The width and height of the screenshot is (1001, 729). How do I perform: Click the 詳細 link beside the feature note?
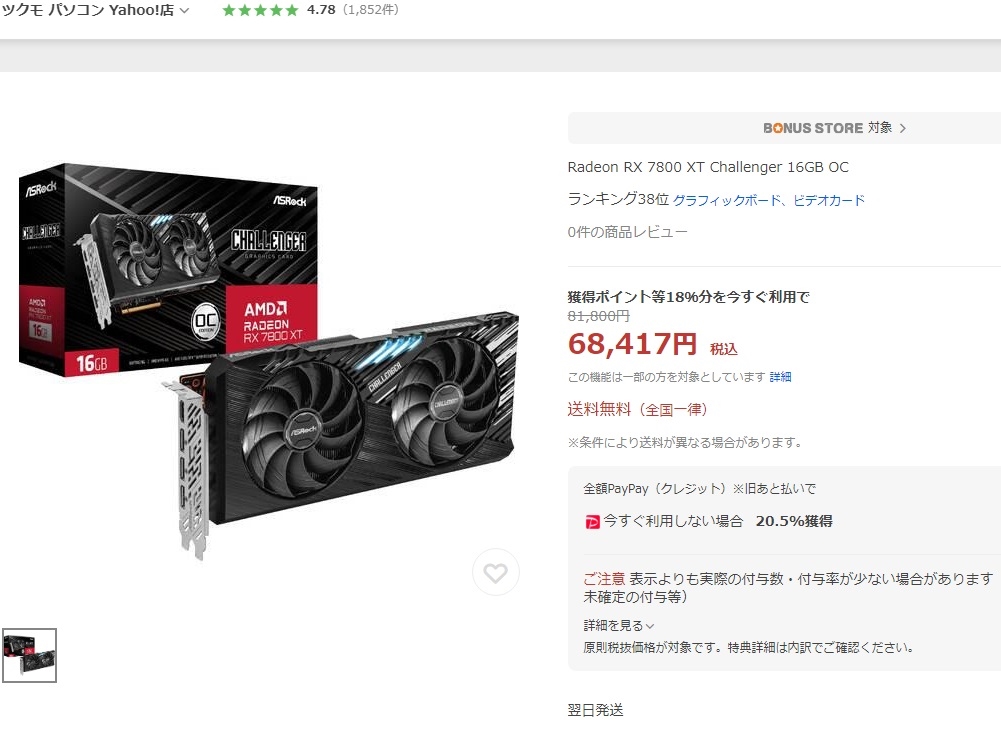point(780,377)
